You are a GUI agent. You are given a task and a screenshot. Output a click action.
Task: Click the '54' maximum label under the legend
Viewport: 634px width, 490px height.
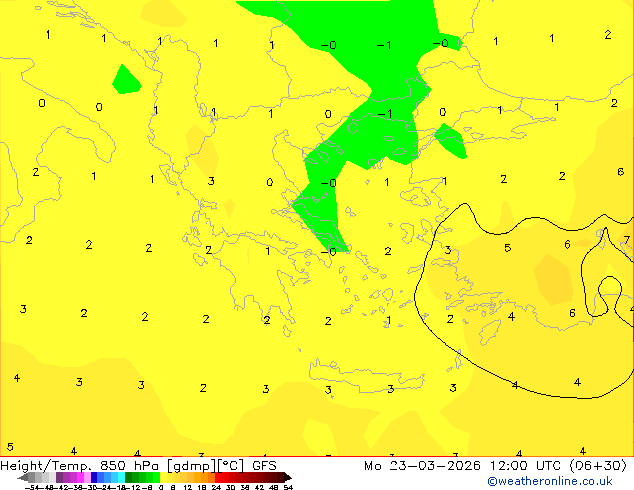pos(288,487)
